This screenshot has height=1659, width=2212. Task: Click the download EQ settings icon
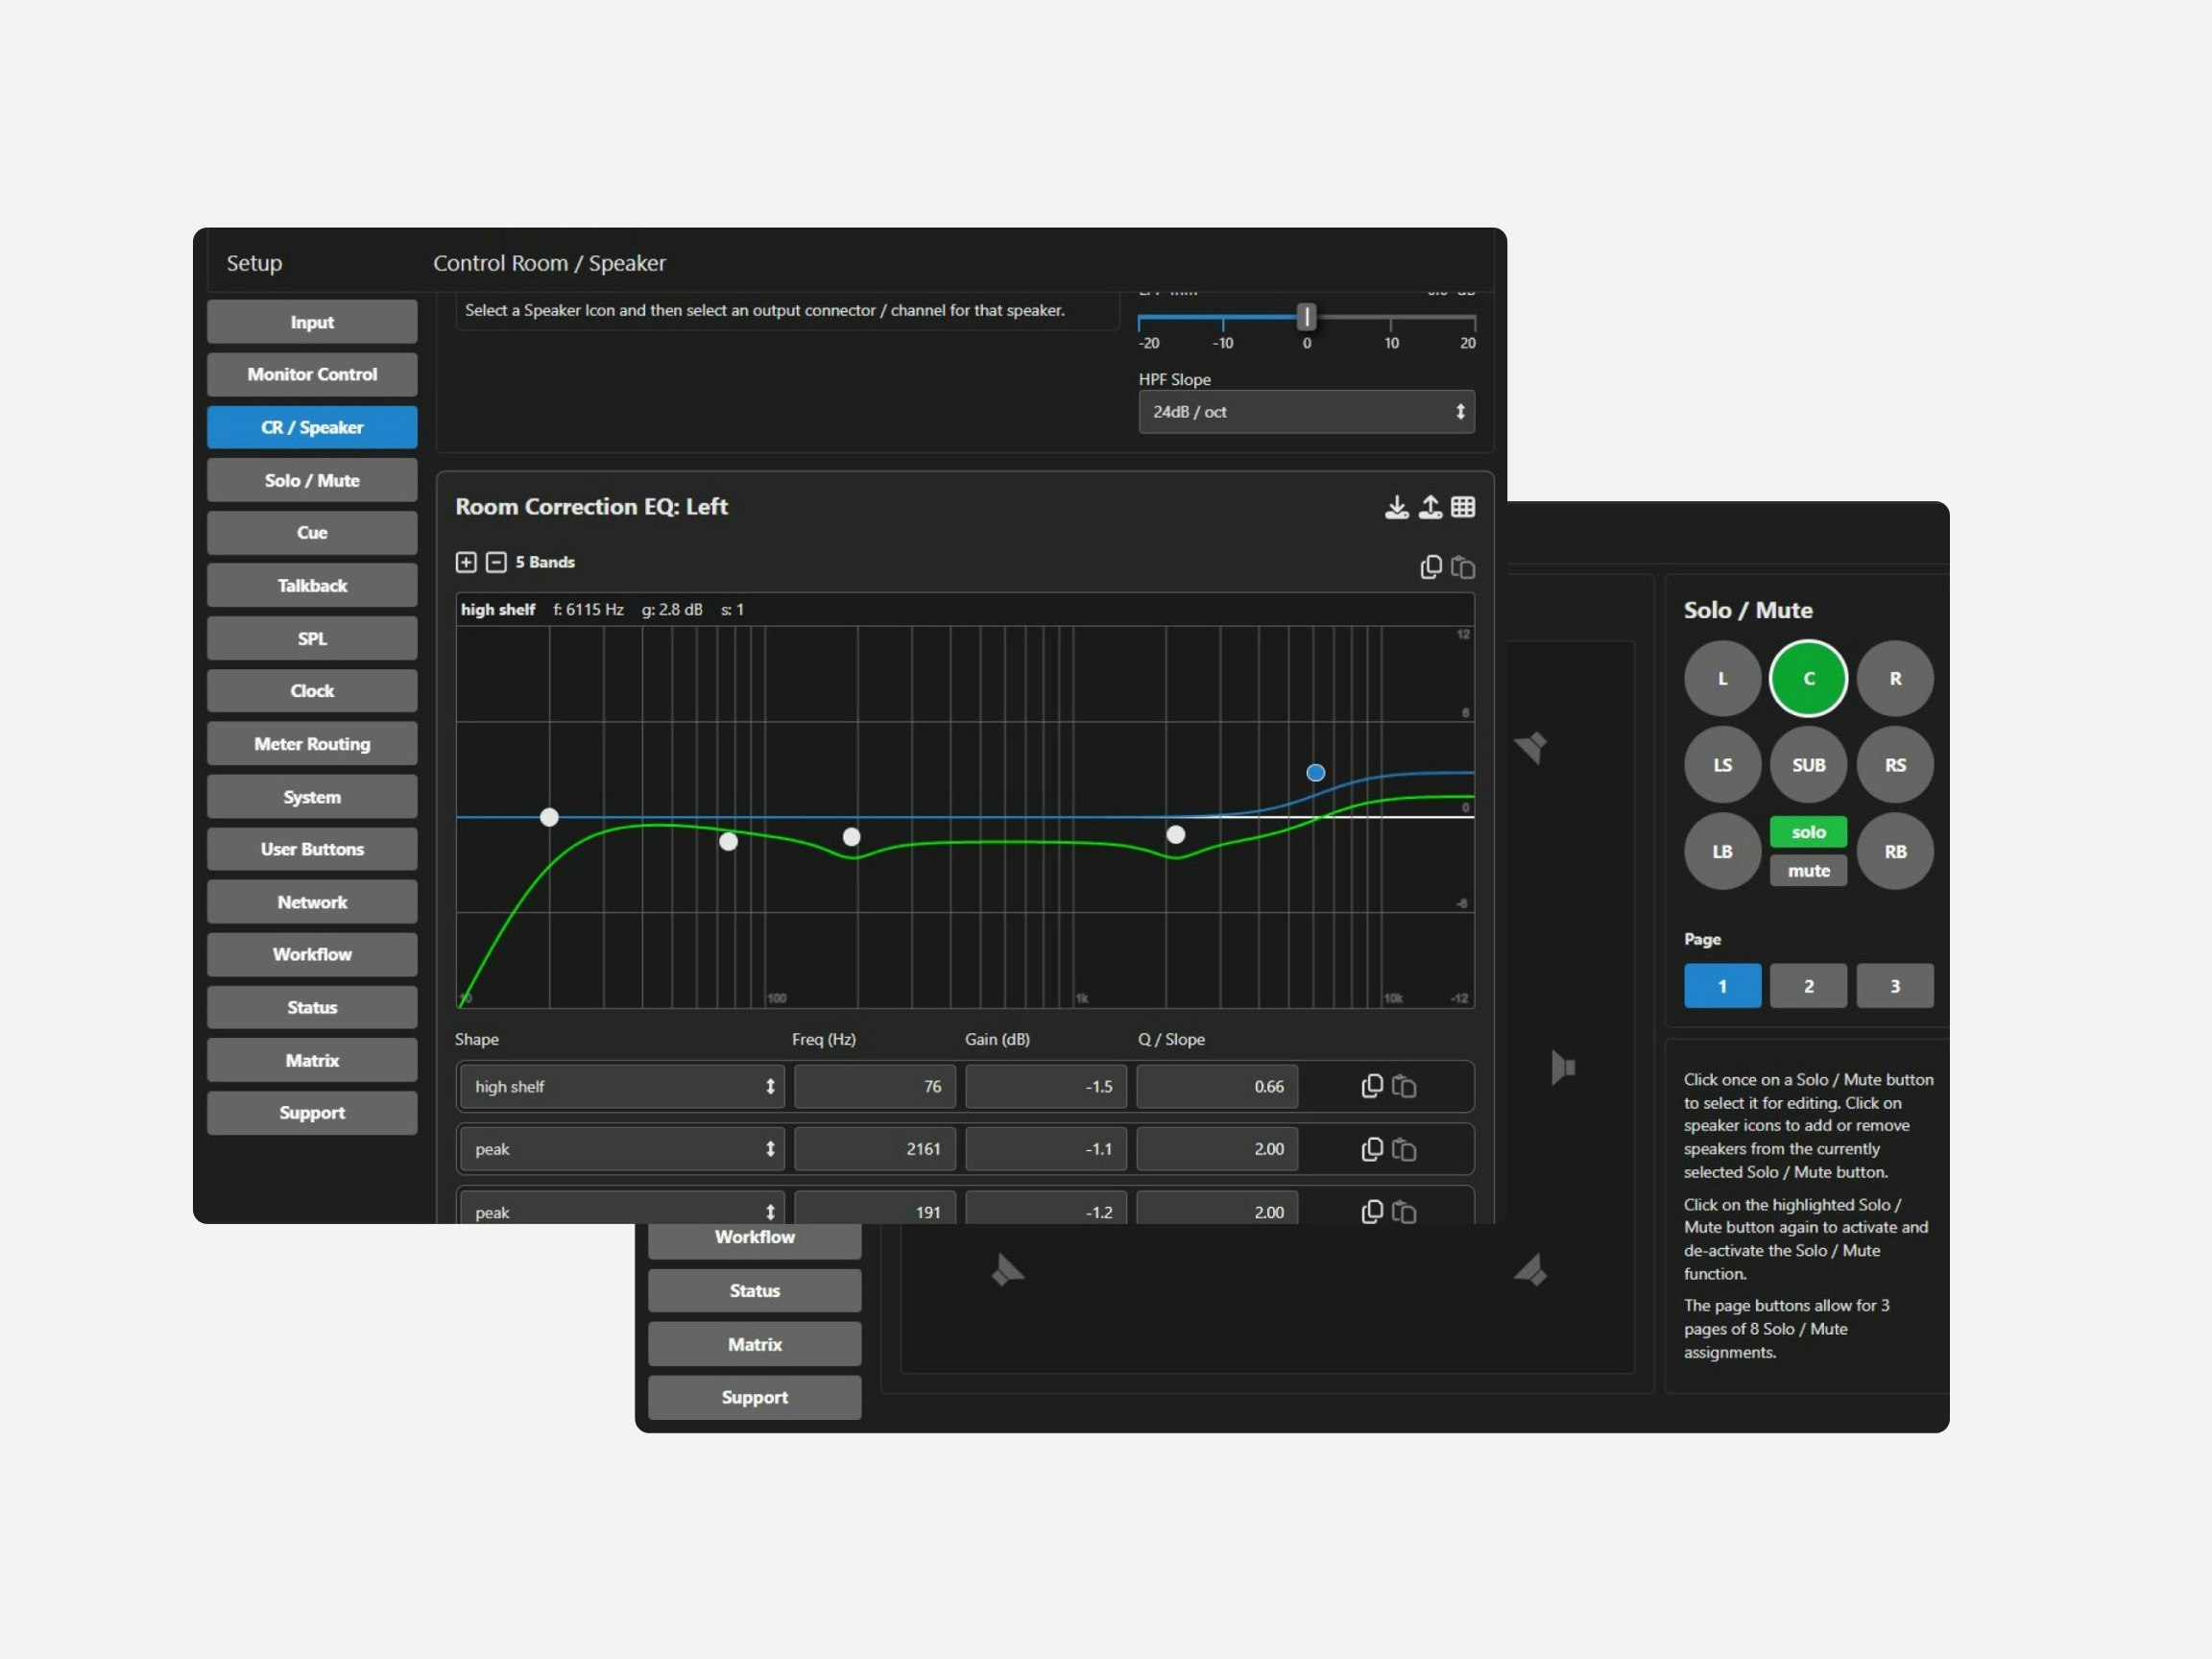click(1395, 507)
